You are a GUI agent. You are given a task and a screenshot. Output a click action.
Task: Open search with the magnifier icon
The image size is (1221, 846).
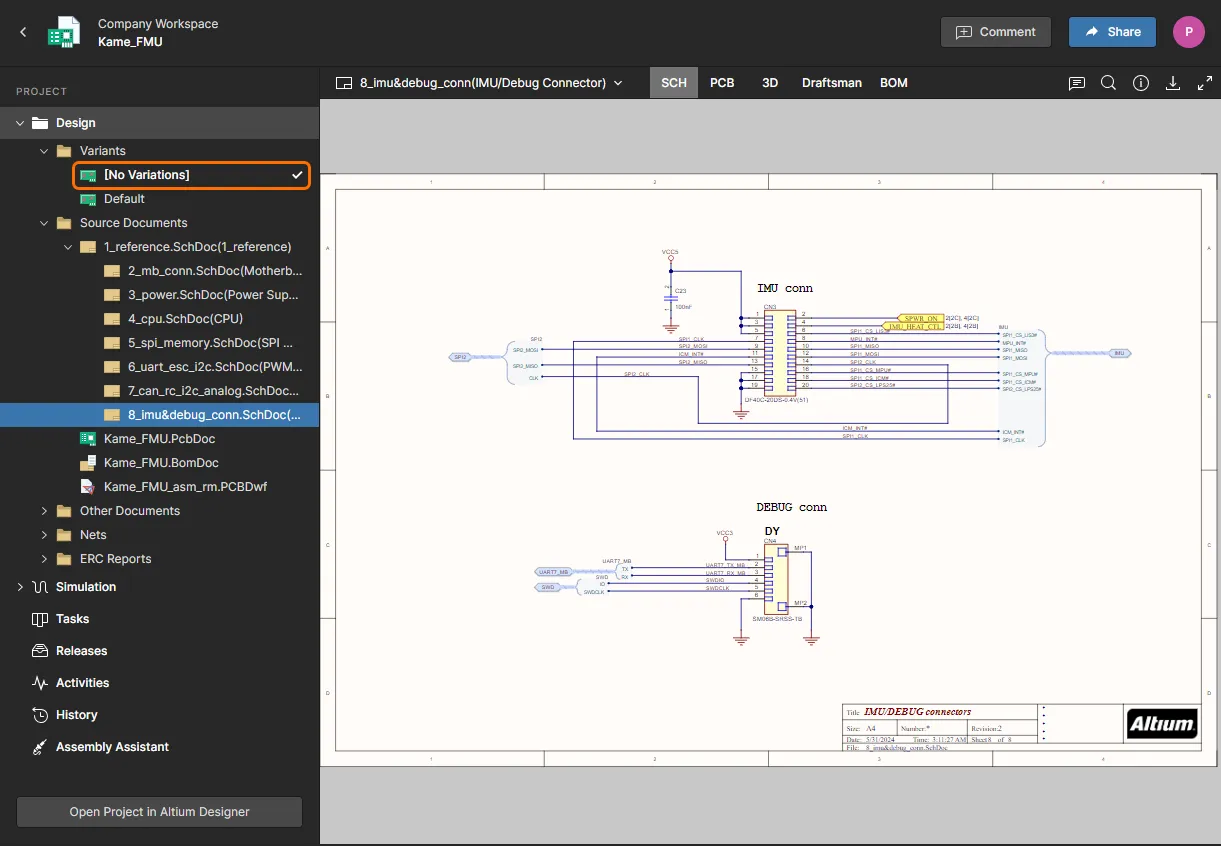1108,83
